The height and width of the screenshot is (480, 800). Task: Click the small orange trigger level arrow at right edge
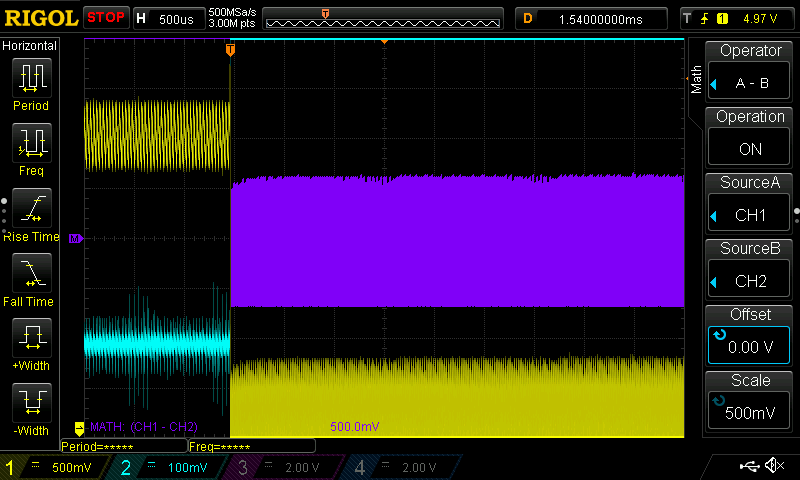687,79
